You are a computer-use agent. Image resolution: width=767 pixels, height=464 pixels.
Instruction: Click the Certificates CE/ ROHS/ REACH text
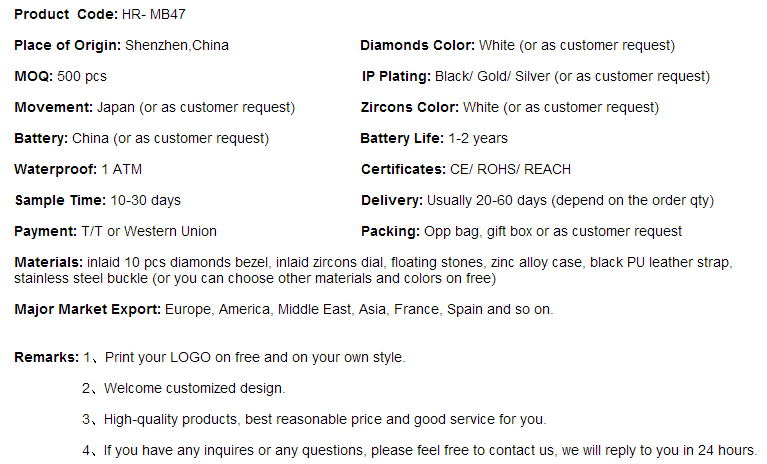(x=466, y=169)
